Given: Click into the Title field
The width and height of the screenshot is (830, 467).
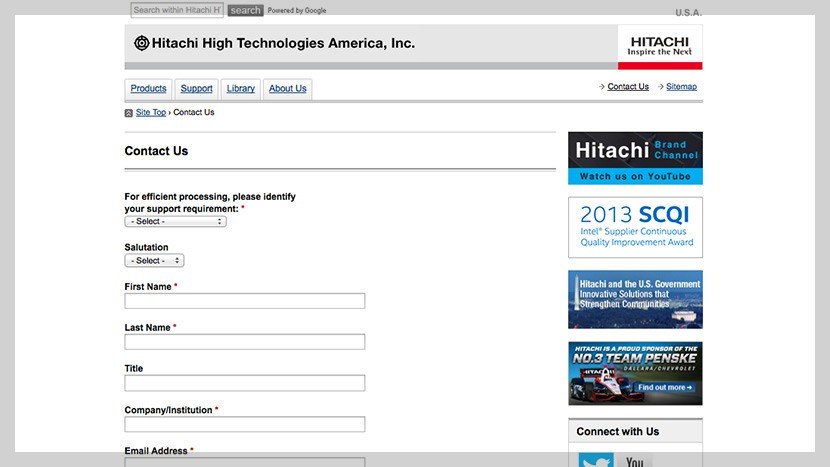Looking at the screenshot, I should [245, 383].
